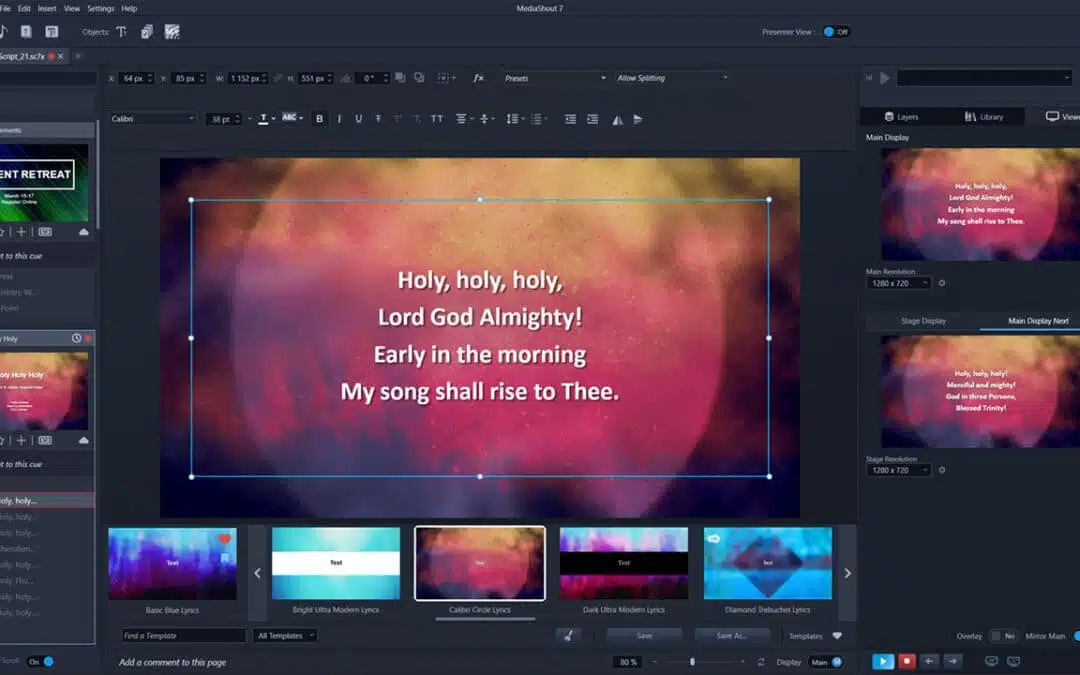The width and height of the screenshot is (1080, 675).
Task: Apply italic formatting from the text toolbar
Action: click(x=338, y=118)
